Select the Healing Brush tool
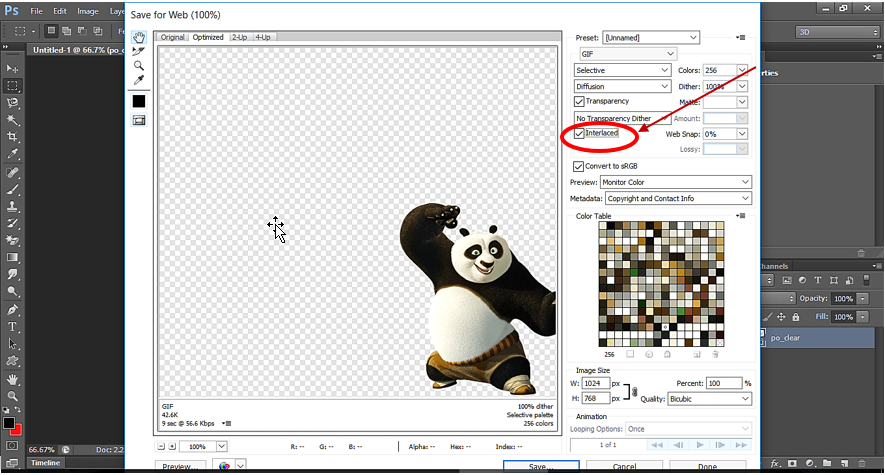Screen dimensions: 885x475 [12, 172]
